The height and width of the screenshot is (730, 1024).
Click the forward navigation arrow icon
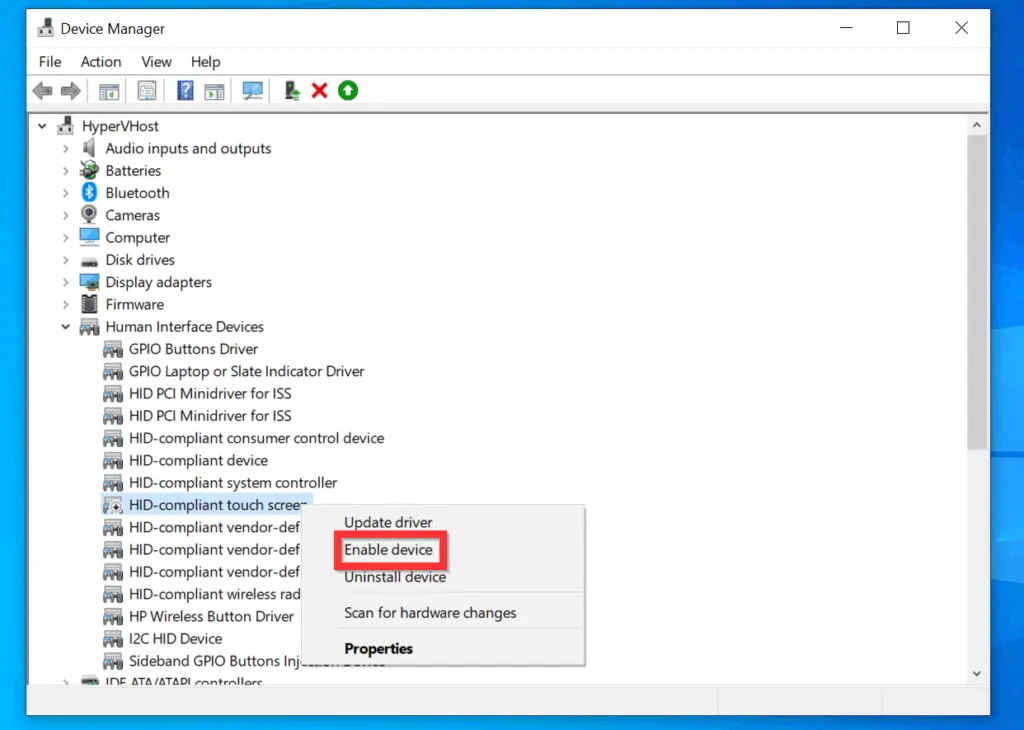[x=70, y=90]
